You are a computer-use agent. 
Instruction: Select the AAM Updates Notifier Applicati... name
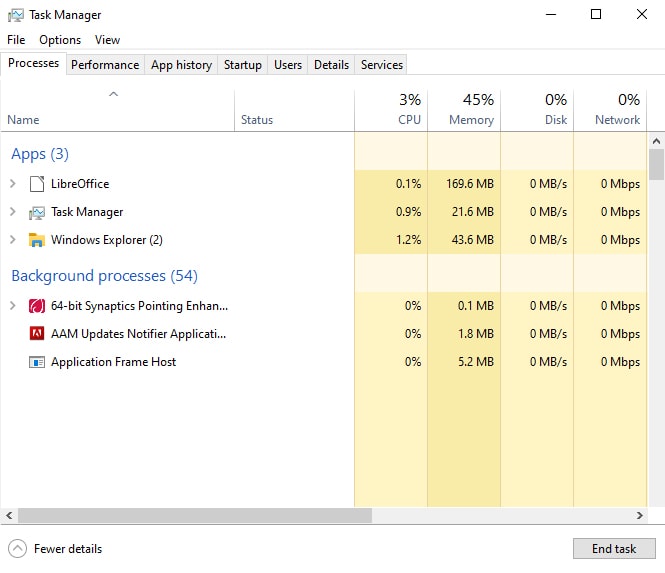pyautogui.click(x=139, y=334)
